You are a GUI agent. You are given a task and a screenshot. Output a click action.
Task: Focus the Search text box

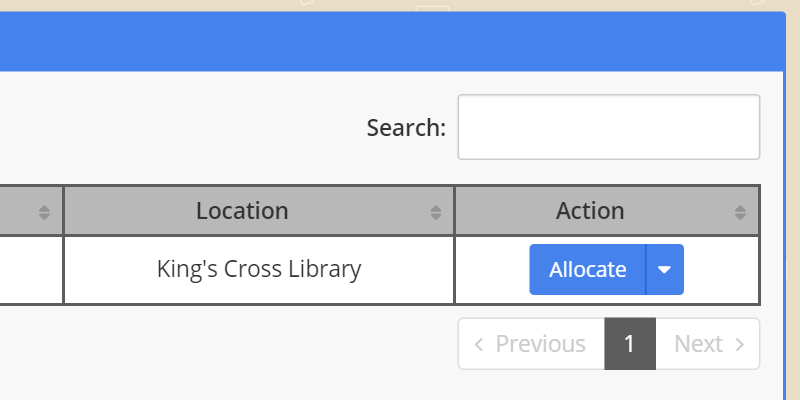click(x=608, y=127)
